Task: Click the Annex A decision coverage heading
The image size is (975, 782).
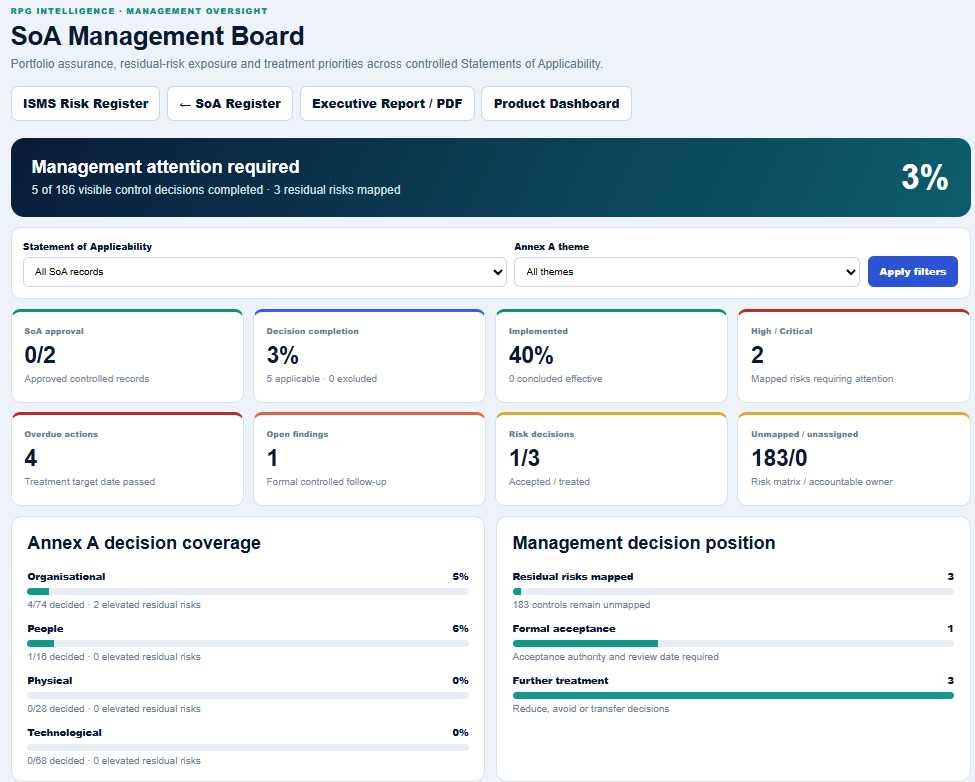Action: (144, 543)
